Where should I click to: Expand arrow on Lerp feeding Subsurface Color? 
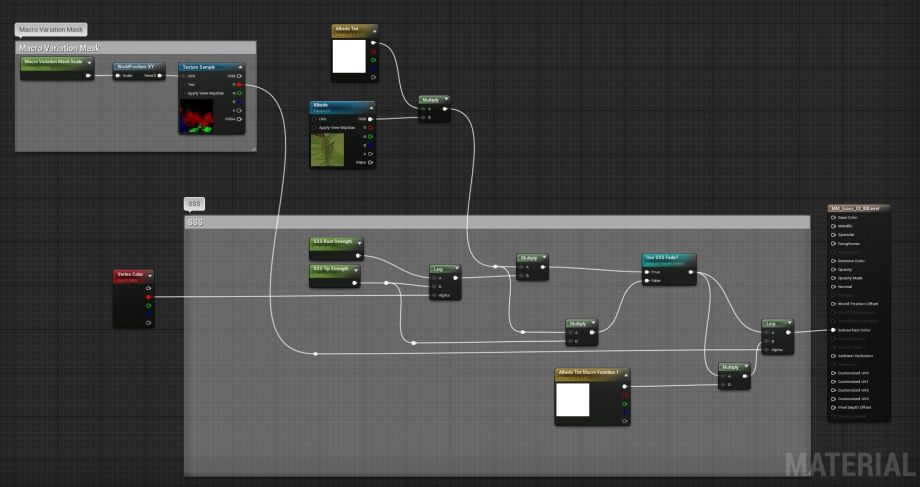(x=789, y=323)
